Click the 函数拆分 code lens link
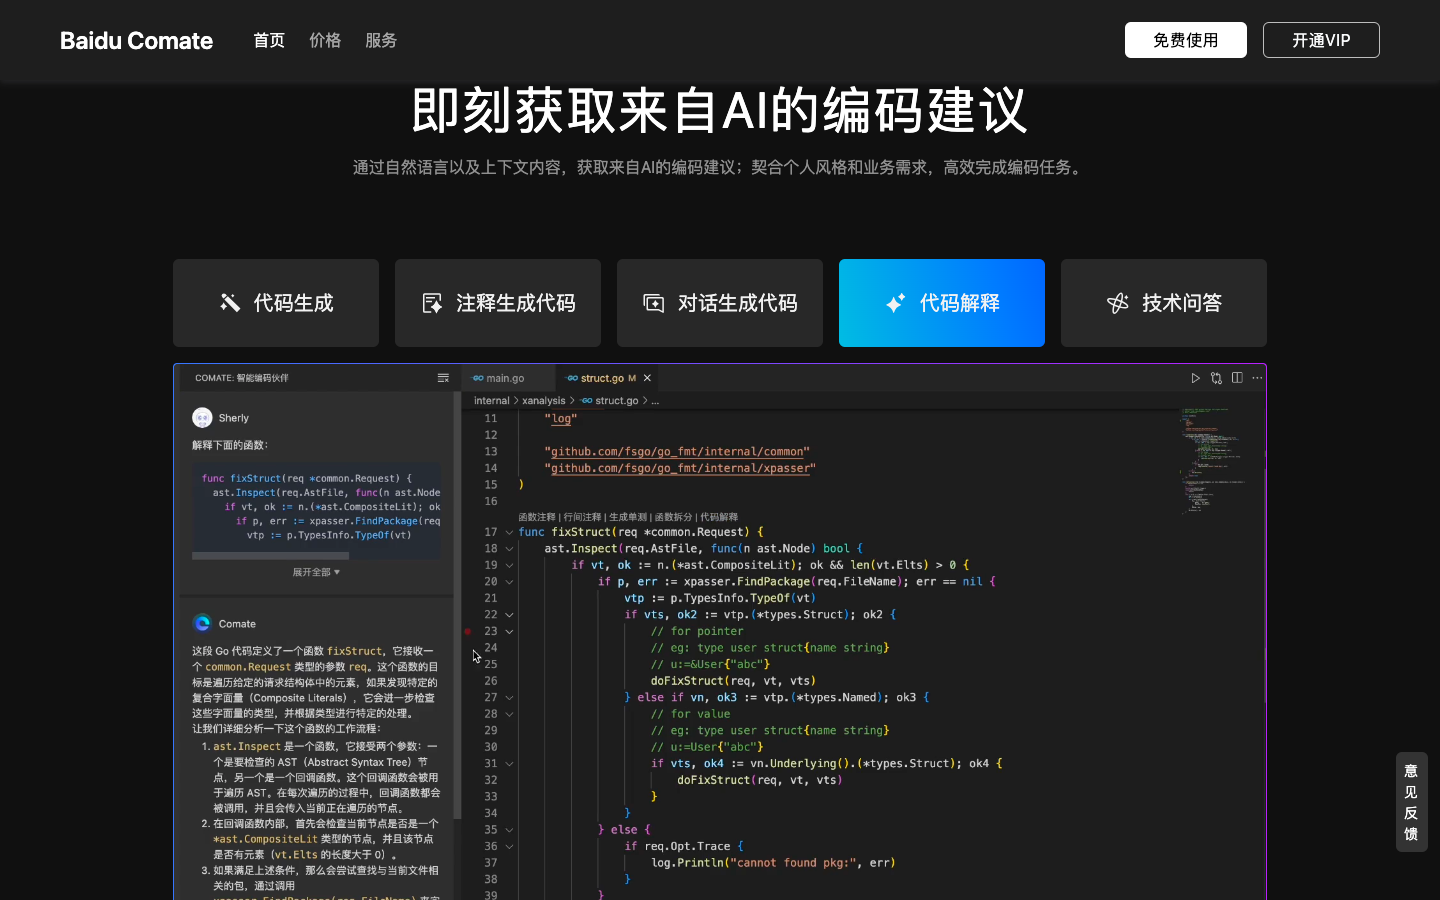This screenshot has height=900, width=1440. click(673, 517)
